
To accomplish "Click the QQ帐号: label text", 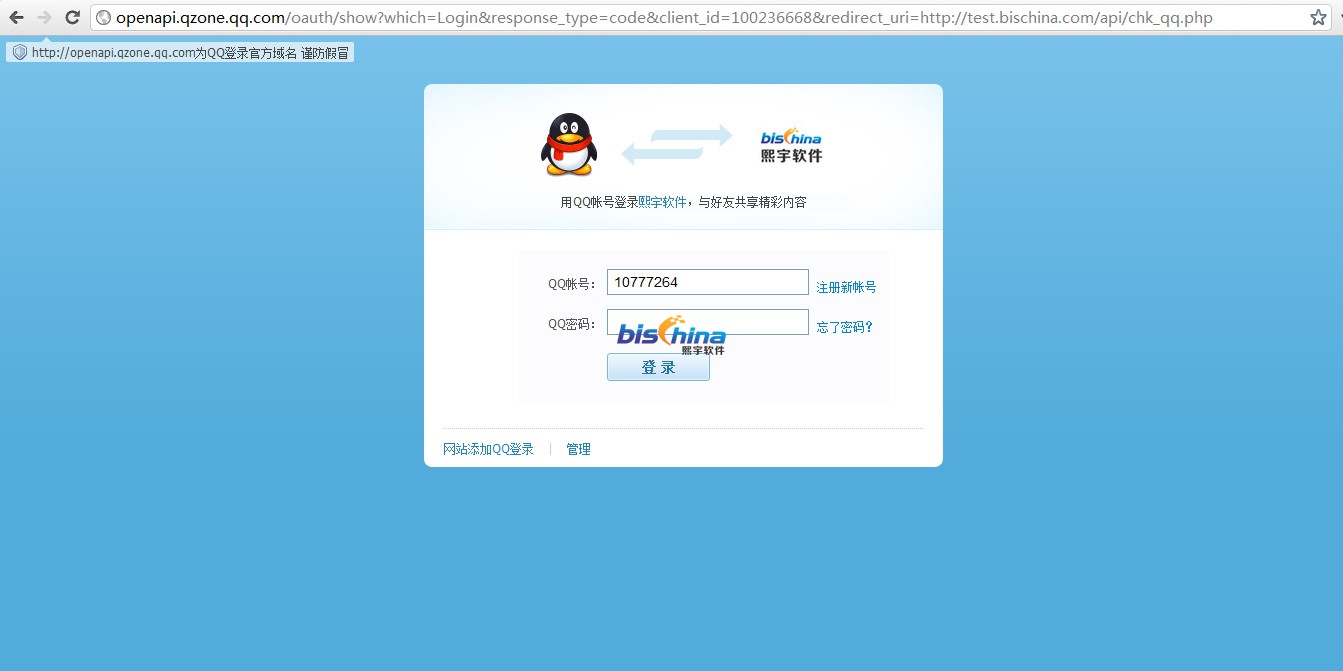I will [572, 284].
